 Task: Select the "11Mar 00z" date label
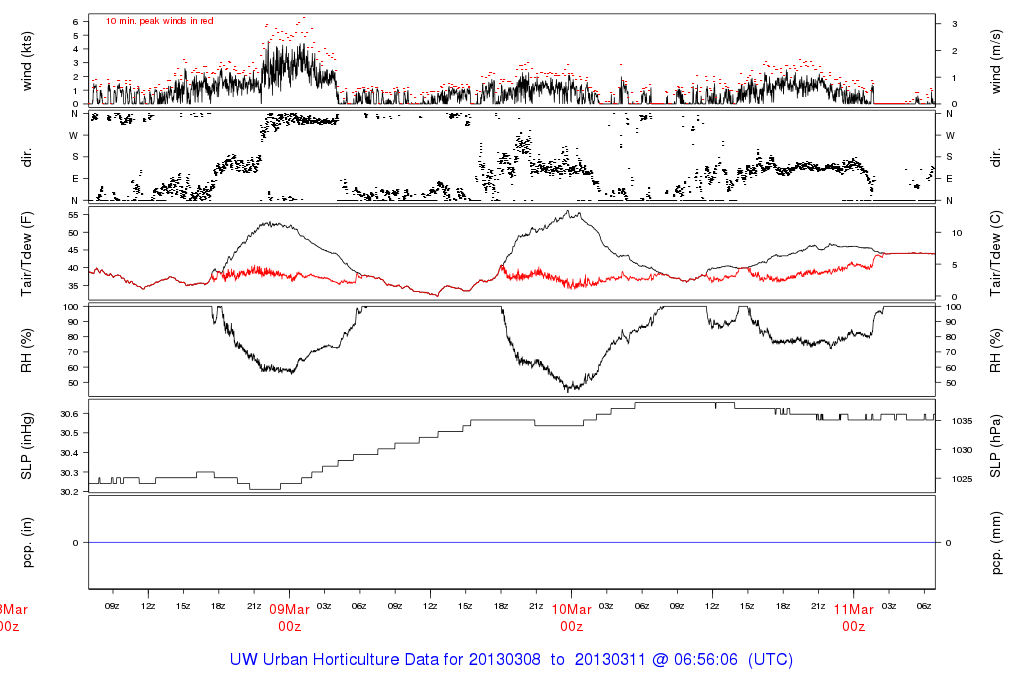tap(854, 618)
